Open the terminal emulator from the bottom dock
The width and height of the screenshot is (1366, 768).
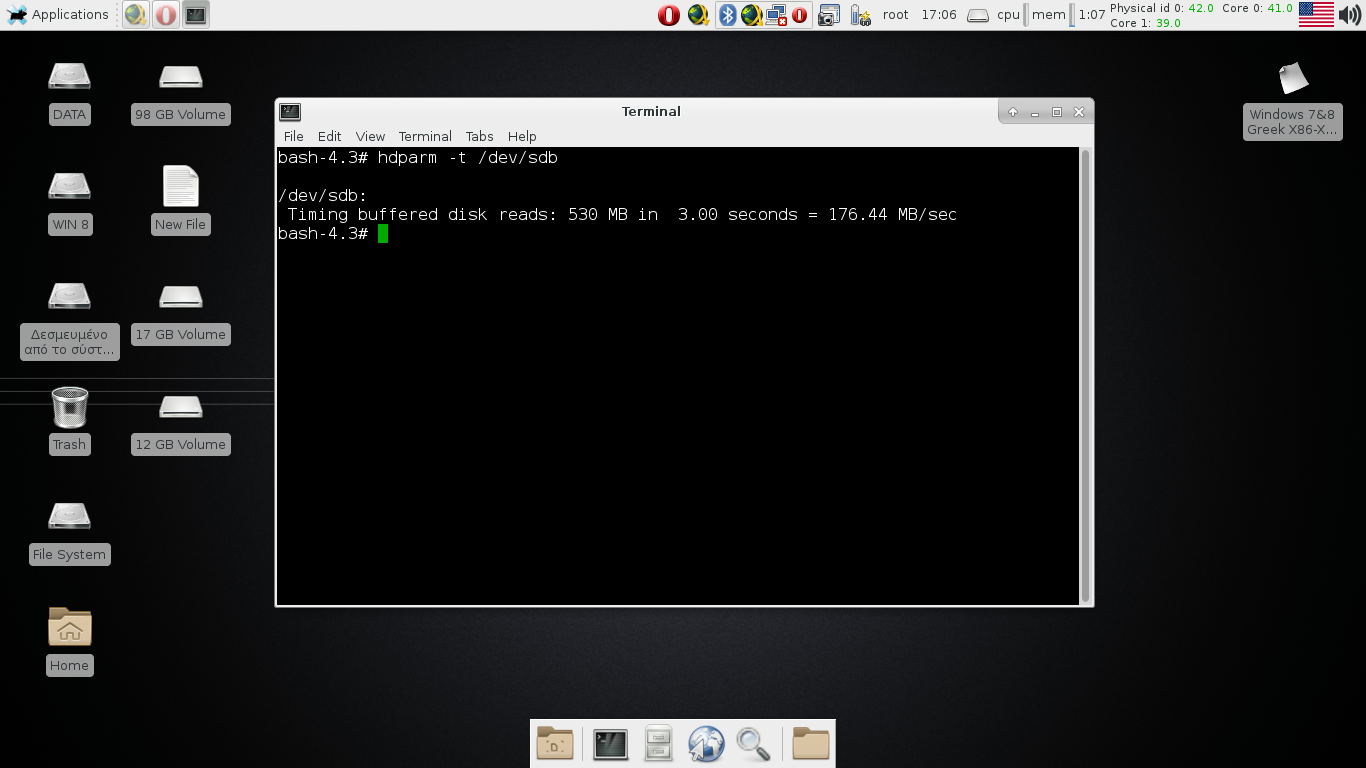[x=610, y=744]
